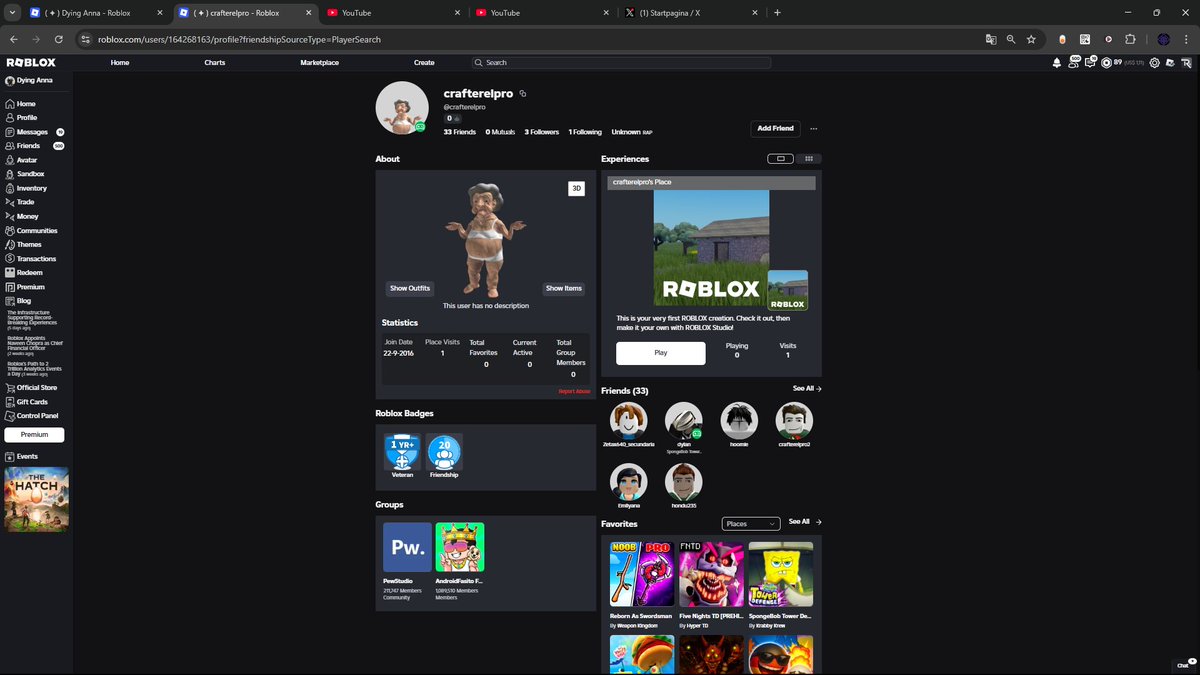1200x675 pixels.
Task: Open friend crafterelpro2's avatar
Action: [794, 421]
